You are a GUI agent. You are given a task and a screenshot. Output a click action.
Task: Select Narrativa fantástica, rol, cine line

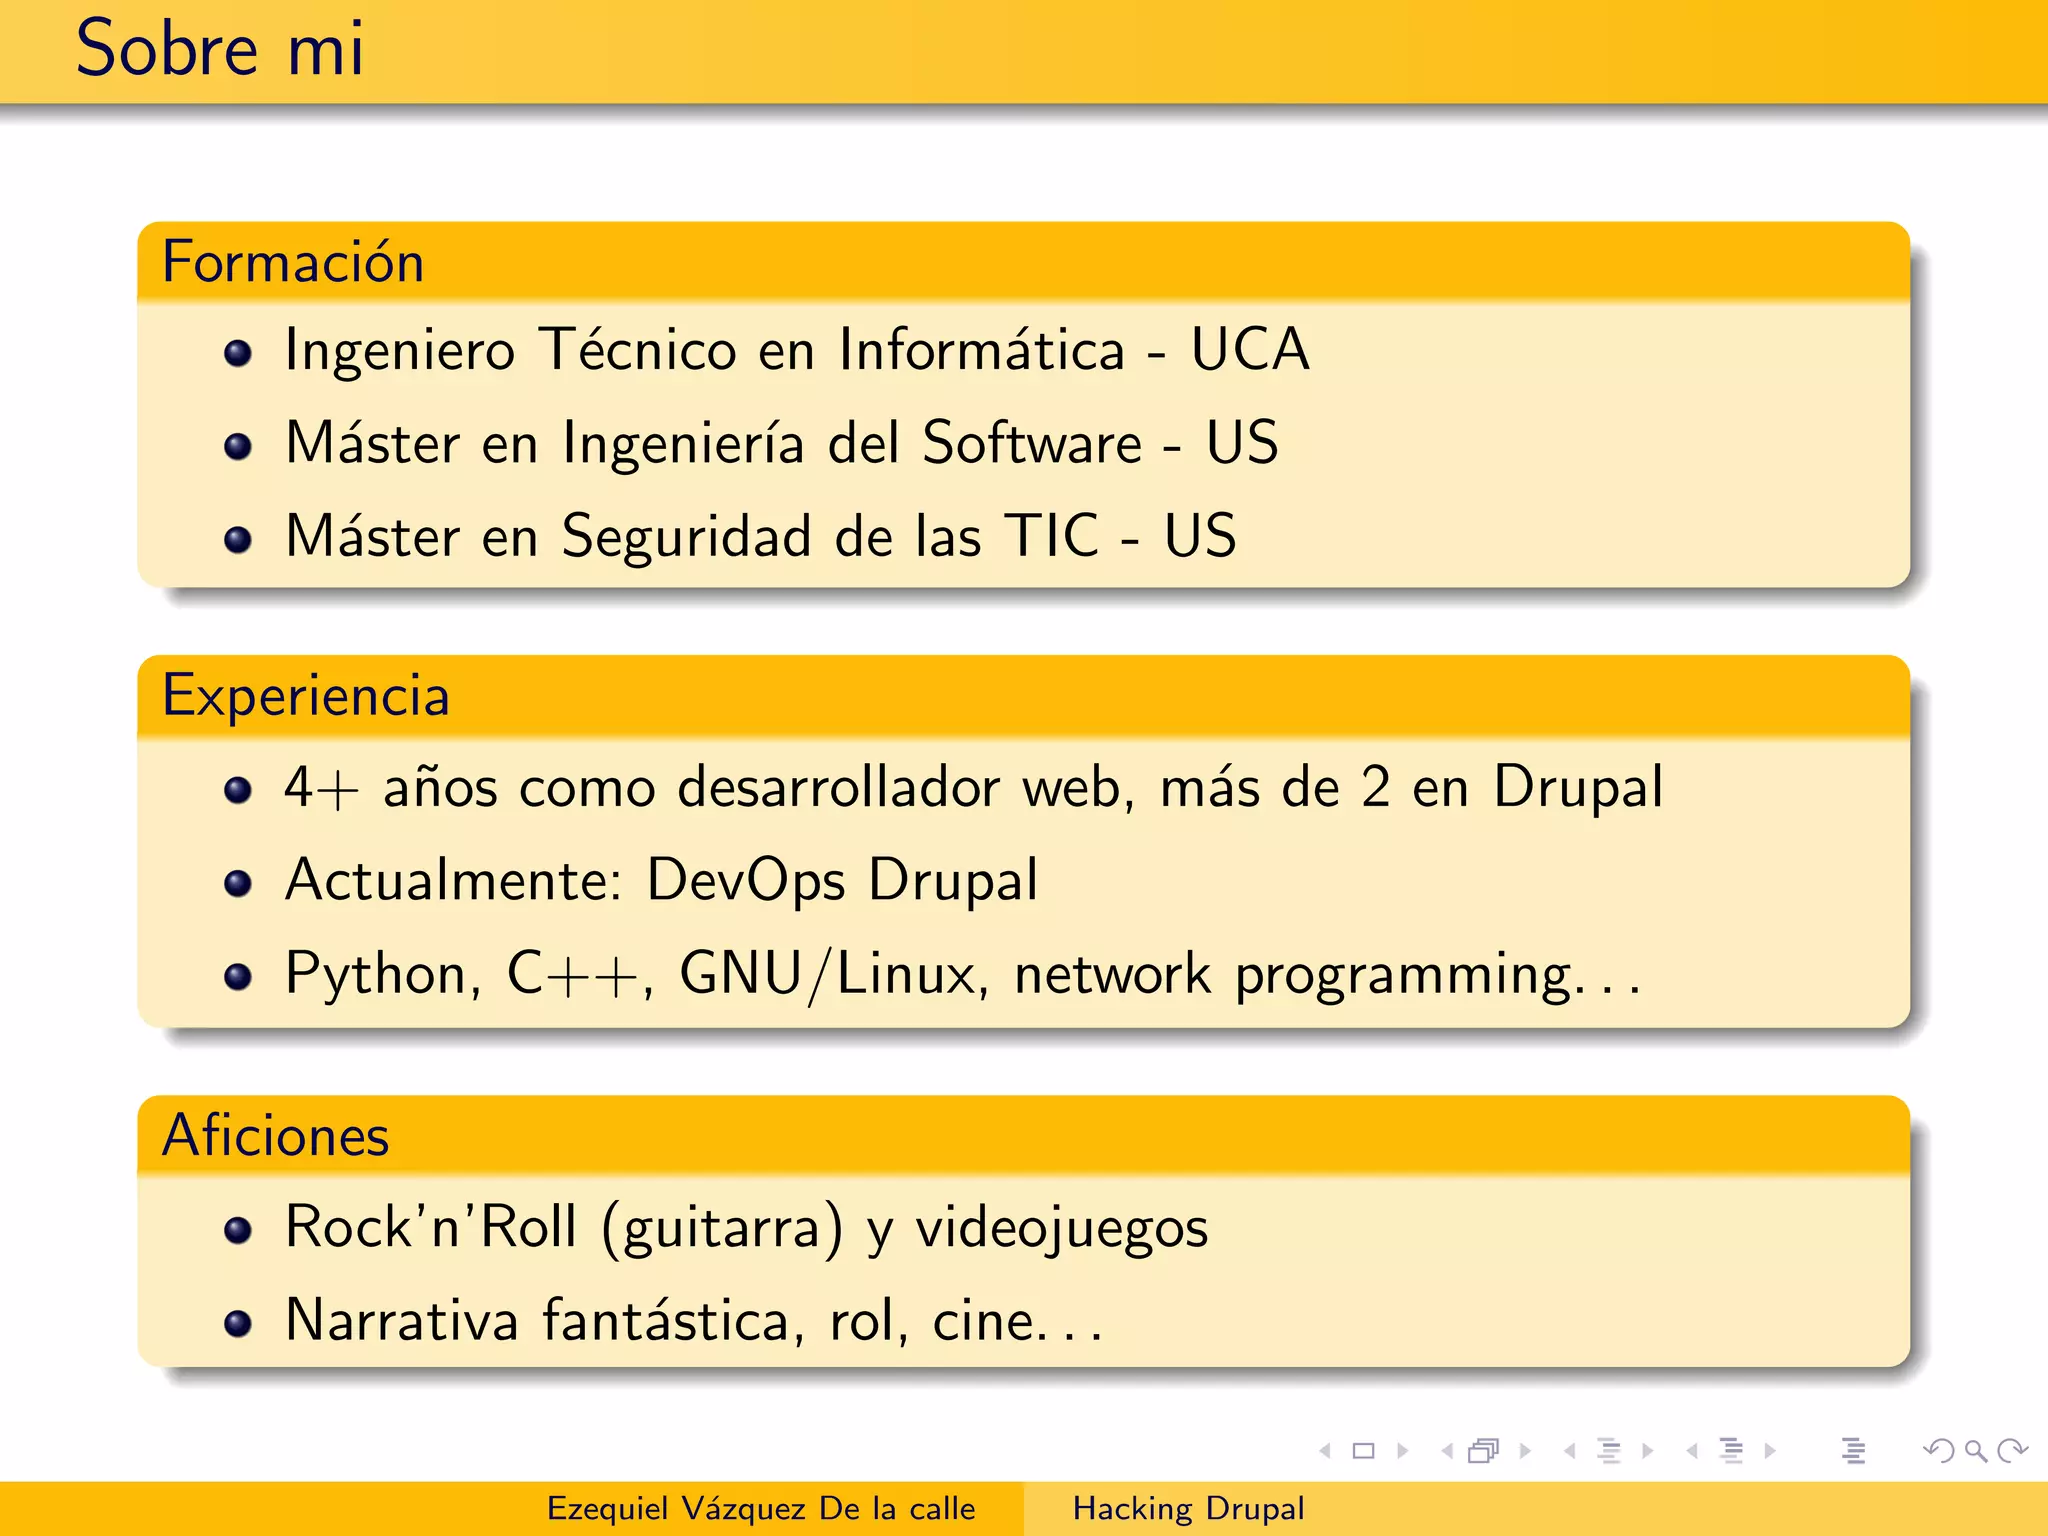click(x=694, y=1320)
